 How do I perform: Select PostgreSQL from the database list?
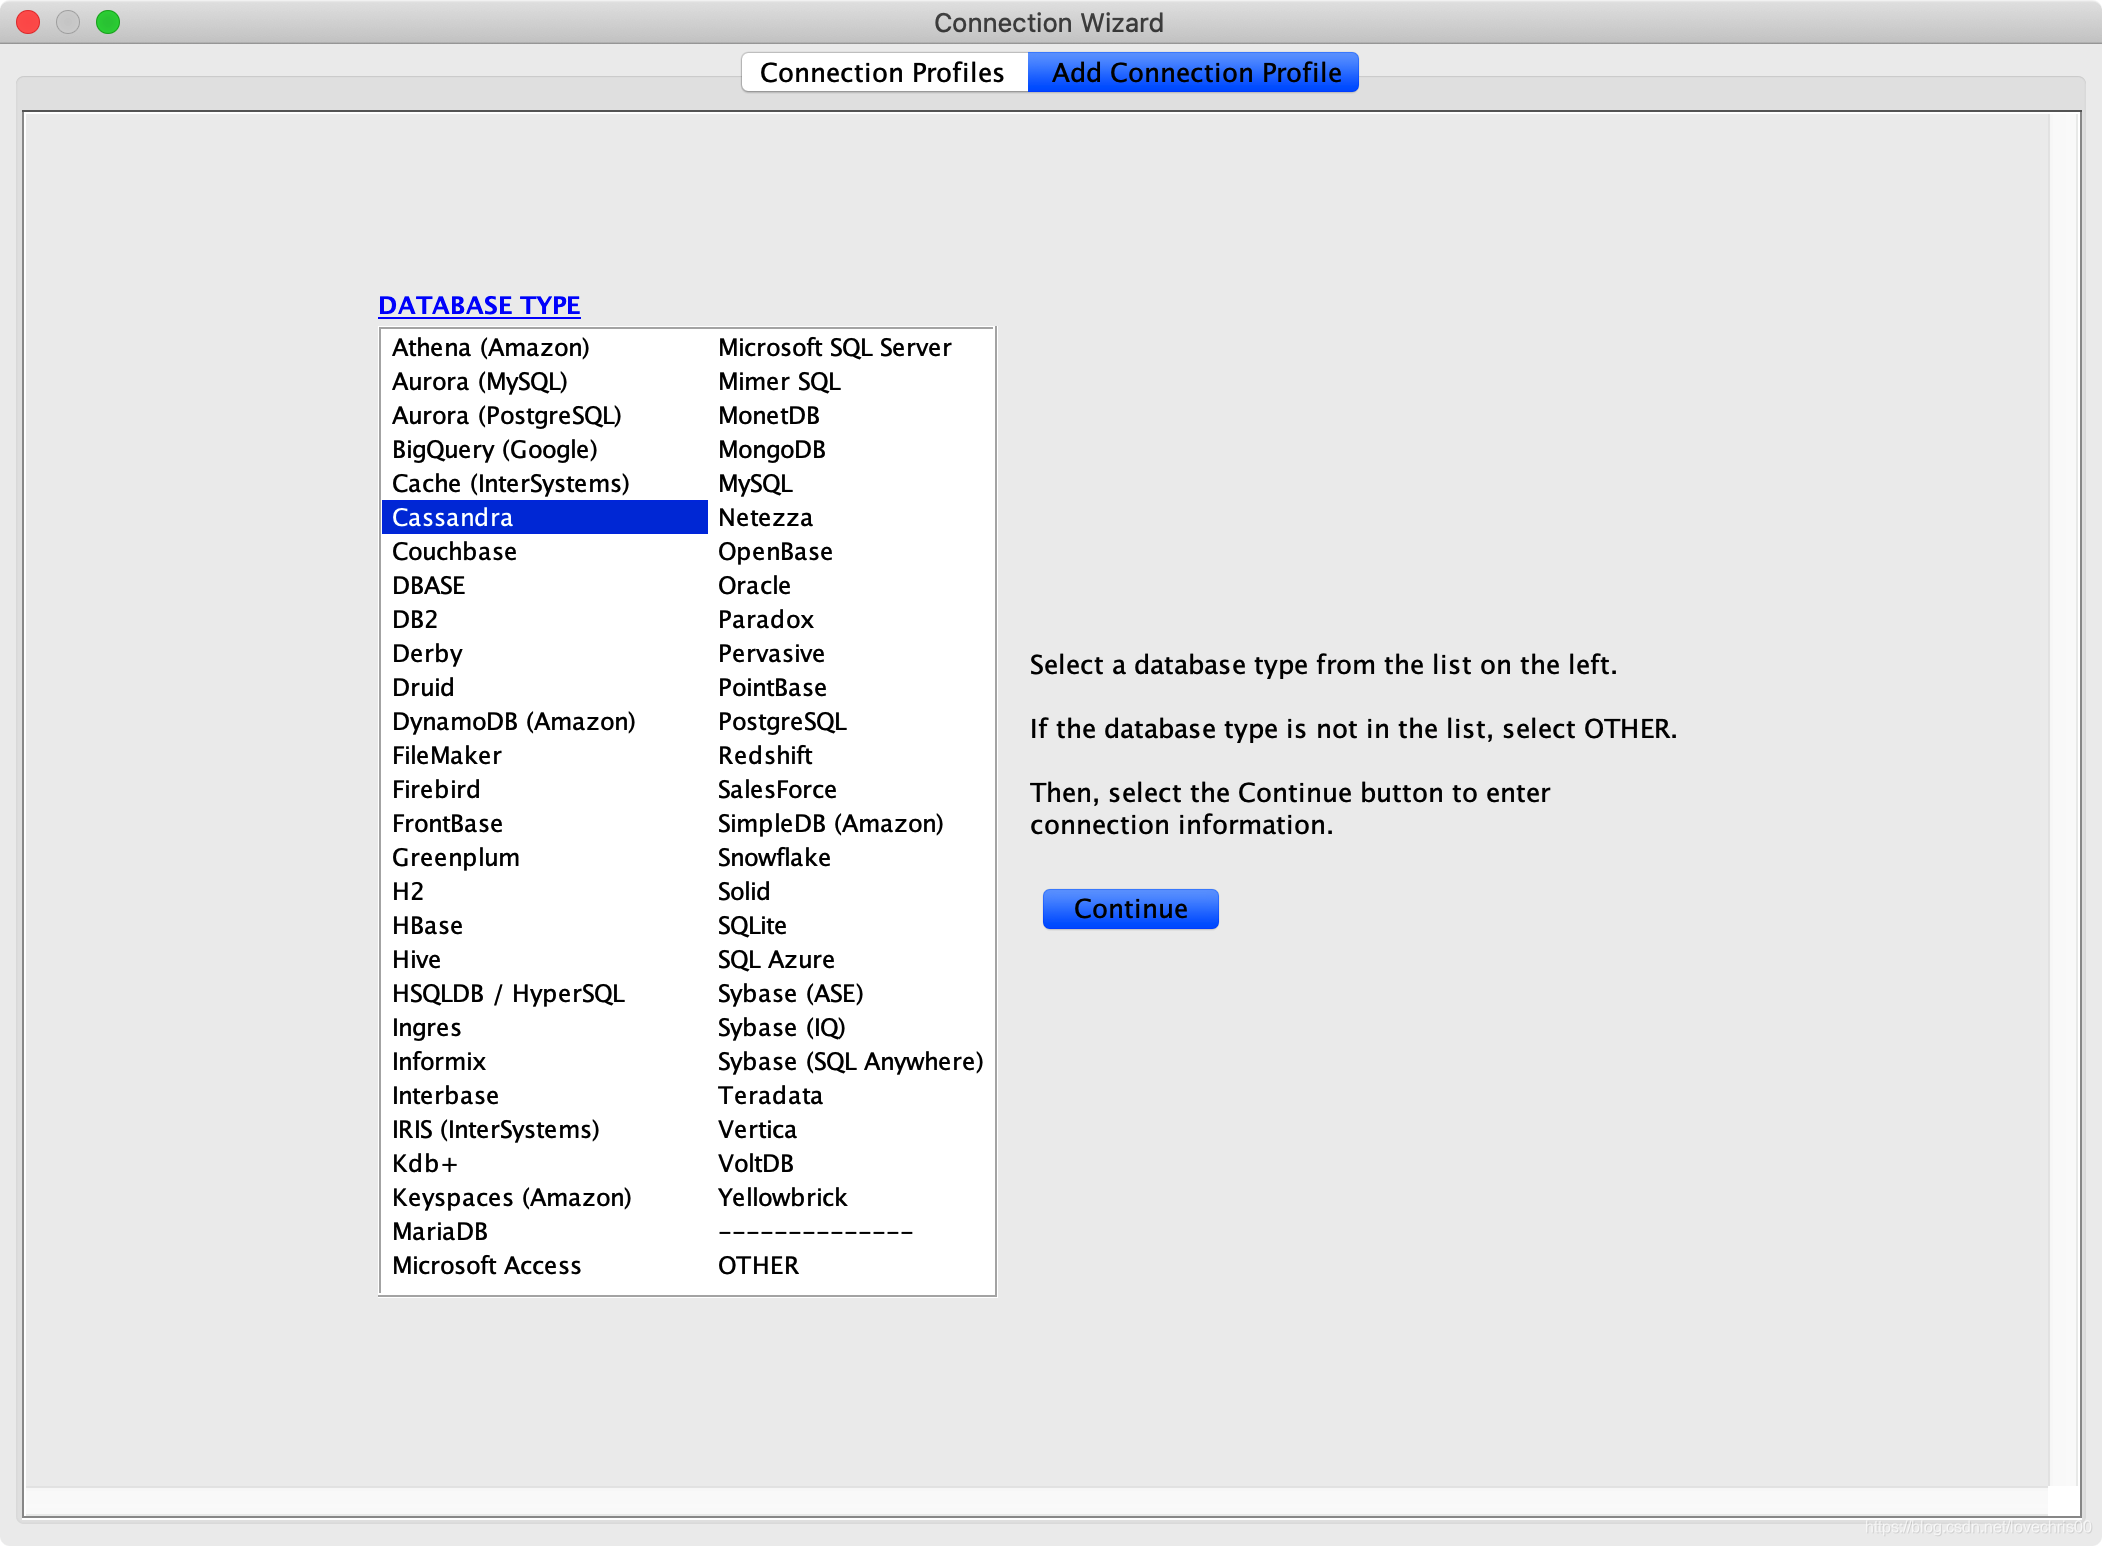pos(782,721)
